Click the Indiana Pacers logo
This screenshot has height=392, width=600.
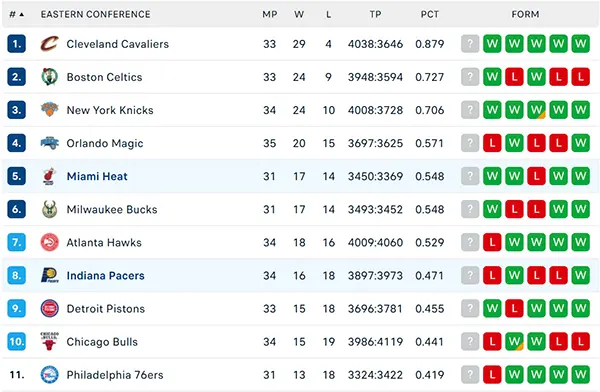point(49,275)
